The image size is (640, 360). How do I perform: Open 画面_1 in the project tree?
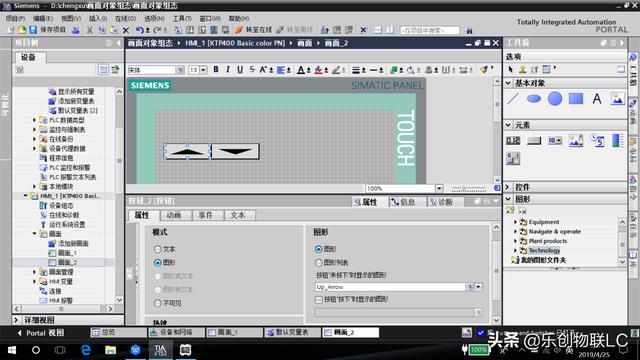(67, 253)
